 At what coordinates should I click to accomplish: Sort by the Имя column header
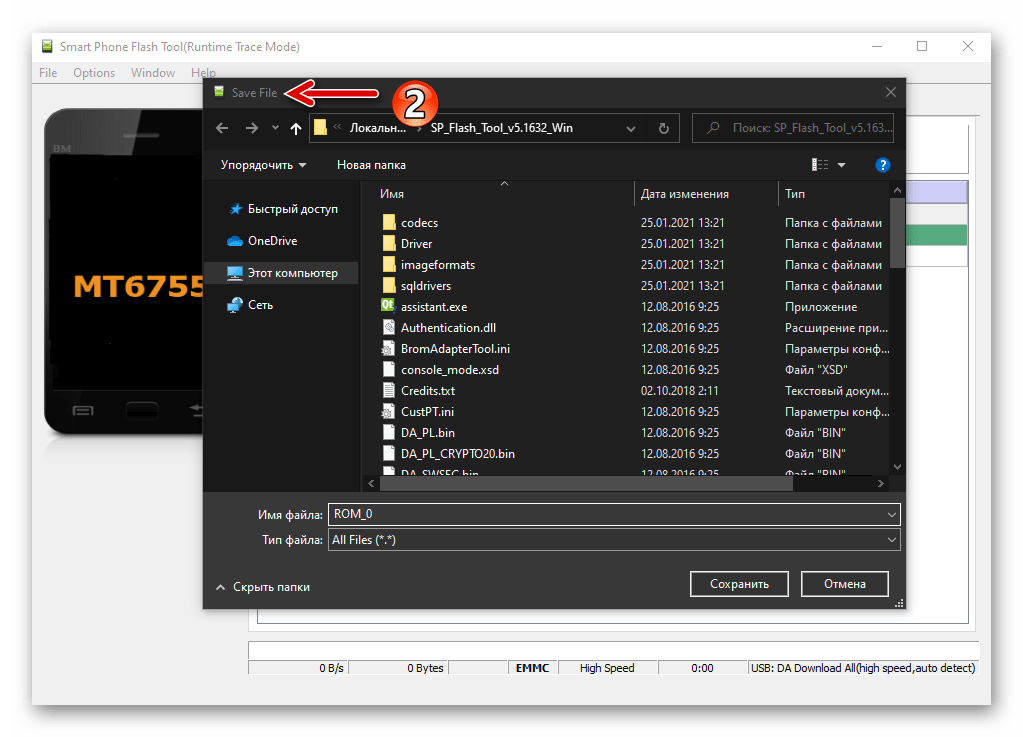392,194
